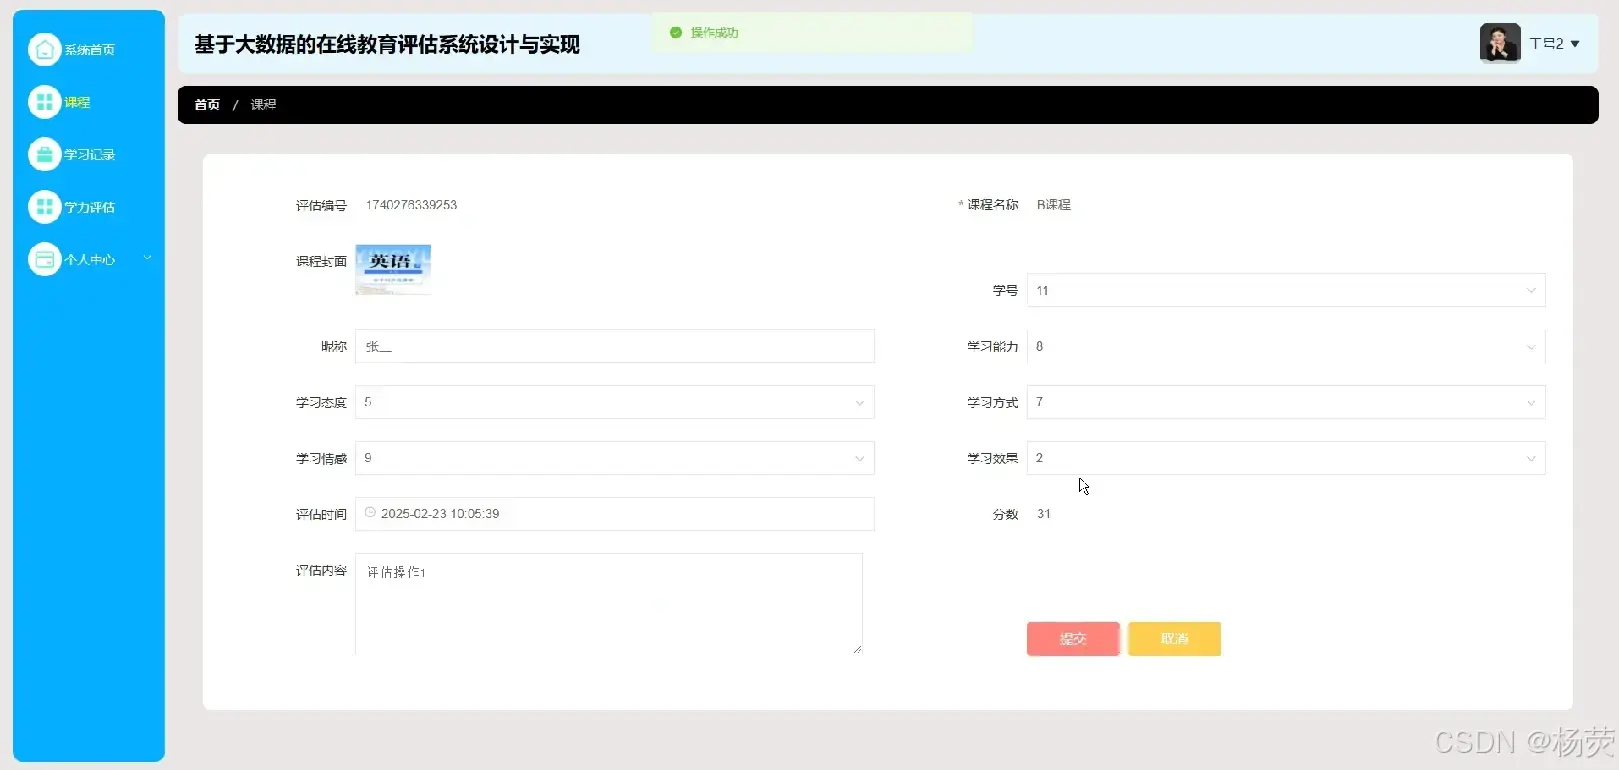Click the briefcase icon for 学习记录
This screenshot has width=1619, height=770.
click(44, 154)
